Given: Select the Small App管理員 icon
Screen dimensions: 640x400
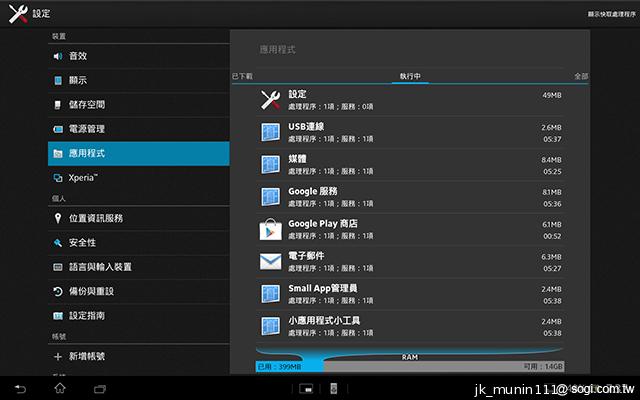Looking at the screenshot, I should (x=271, y=294).
